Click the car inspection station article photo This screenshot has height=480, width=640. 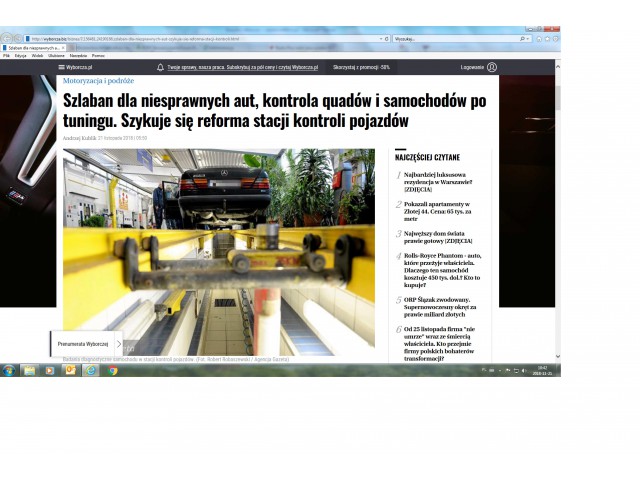219,250
